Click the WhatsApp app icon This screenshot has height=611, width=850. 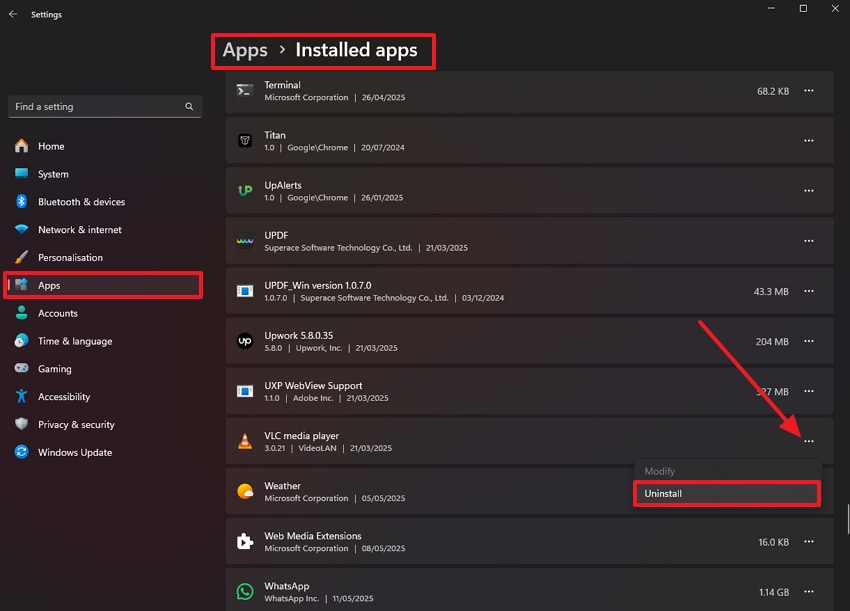(x=245, y=591)
